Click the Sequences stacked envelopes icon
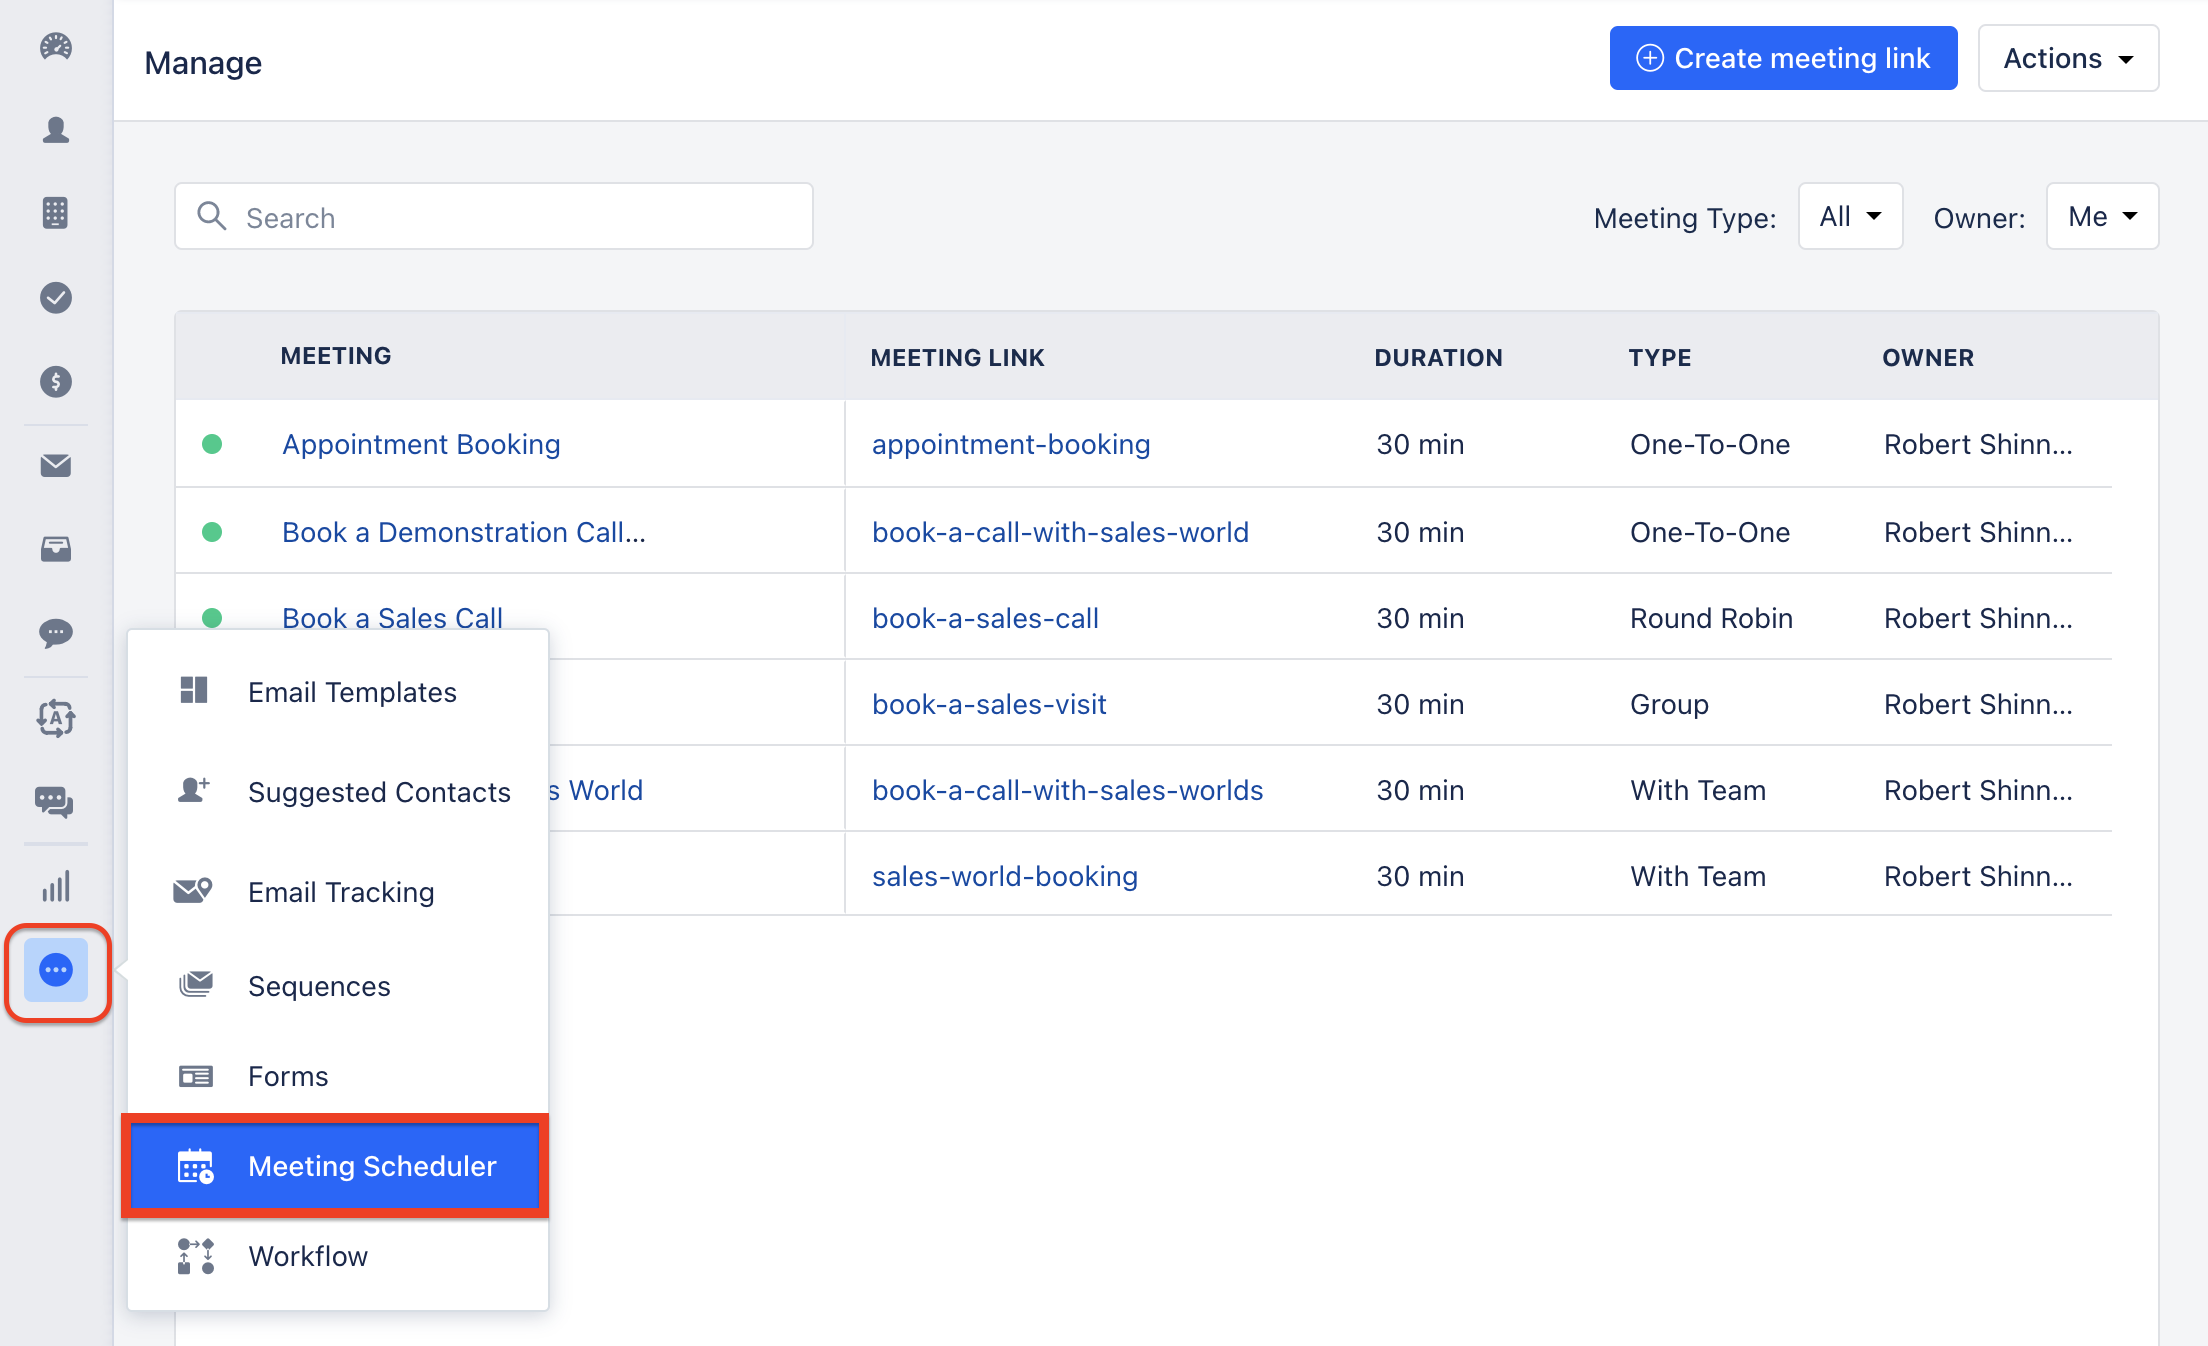Viewport: 2208px width, 1346px height. tap(196, 985)
